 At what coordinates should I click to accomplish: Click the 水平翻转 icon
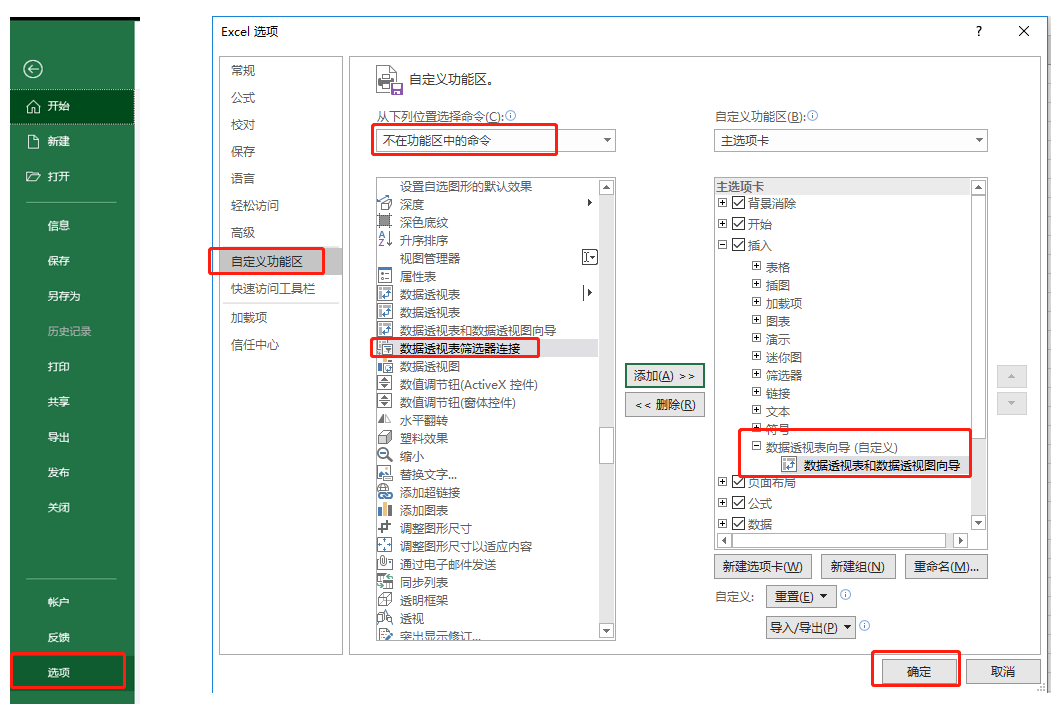[384, 420]
